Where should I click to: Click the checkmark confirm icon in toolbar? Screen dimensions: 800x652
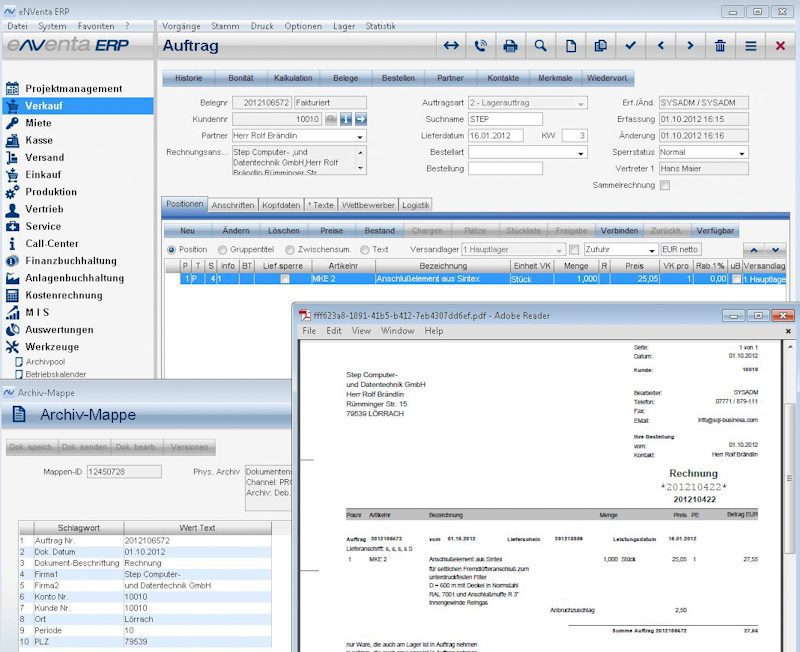[x=631, y=46]
